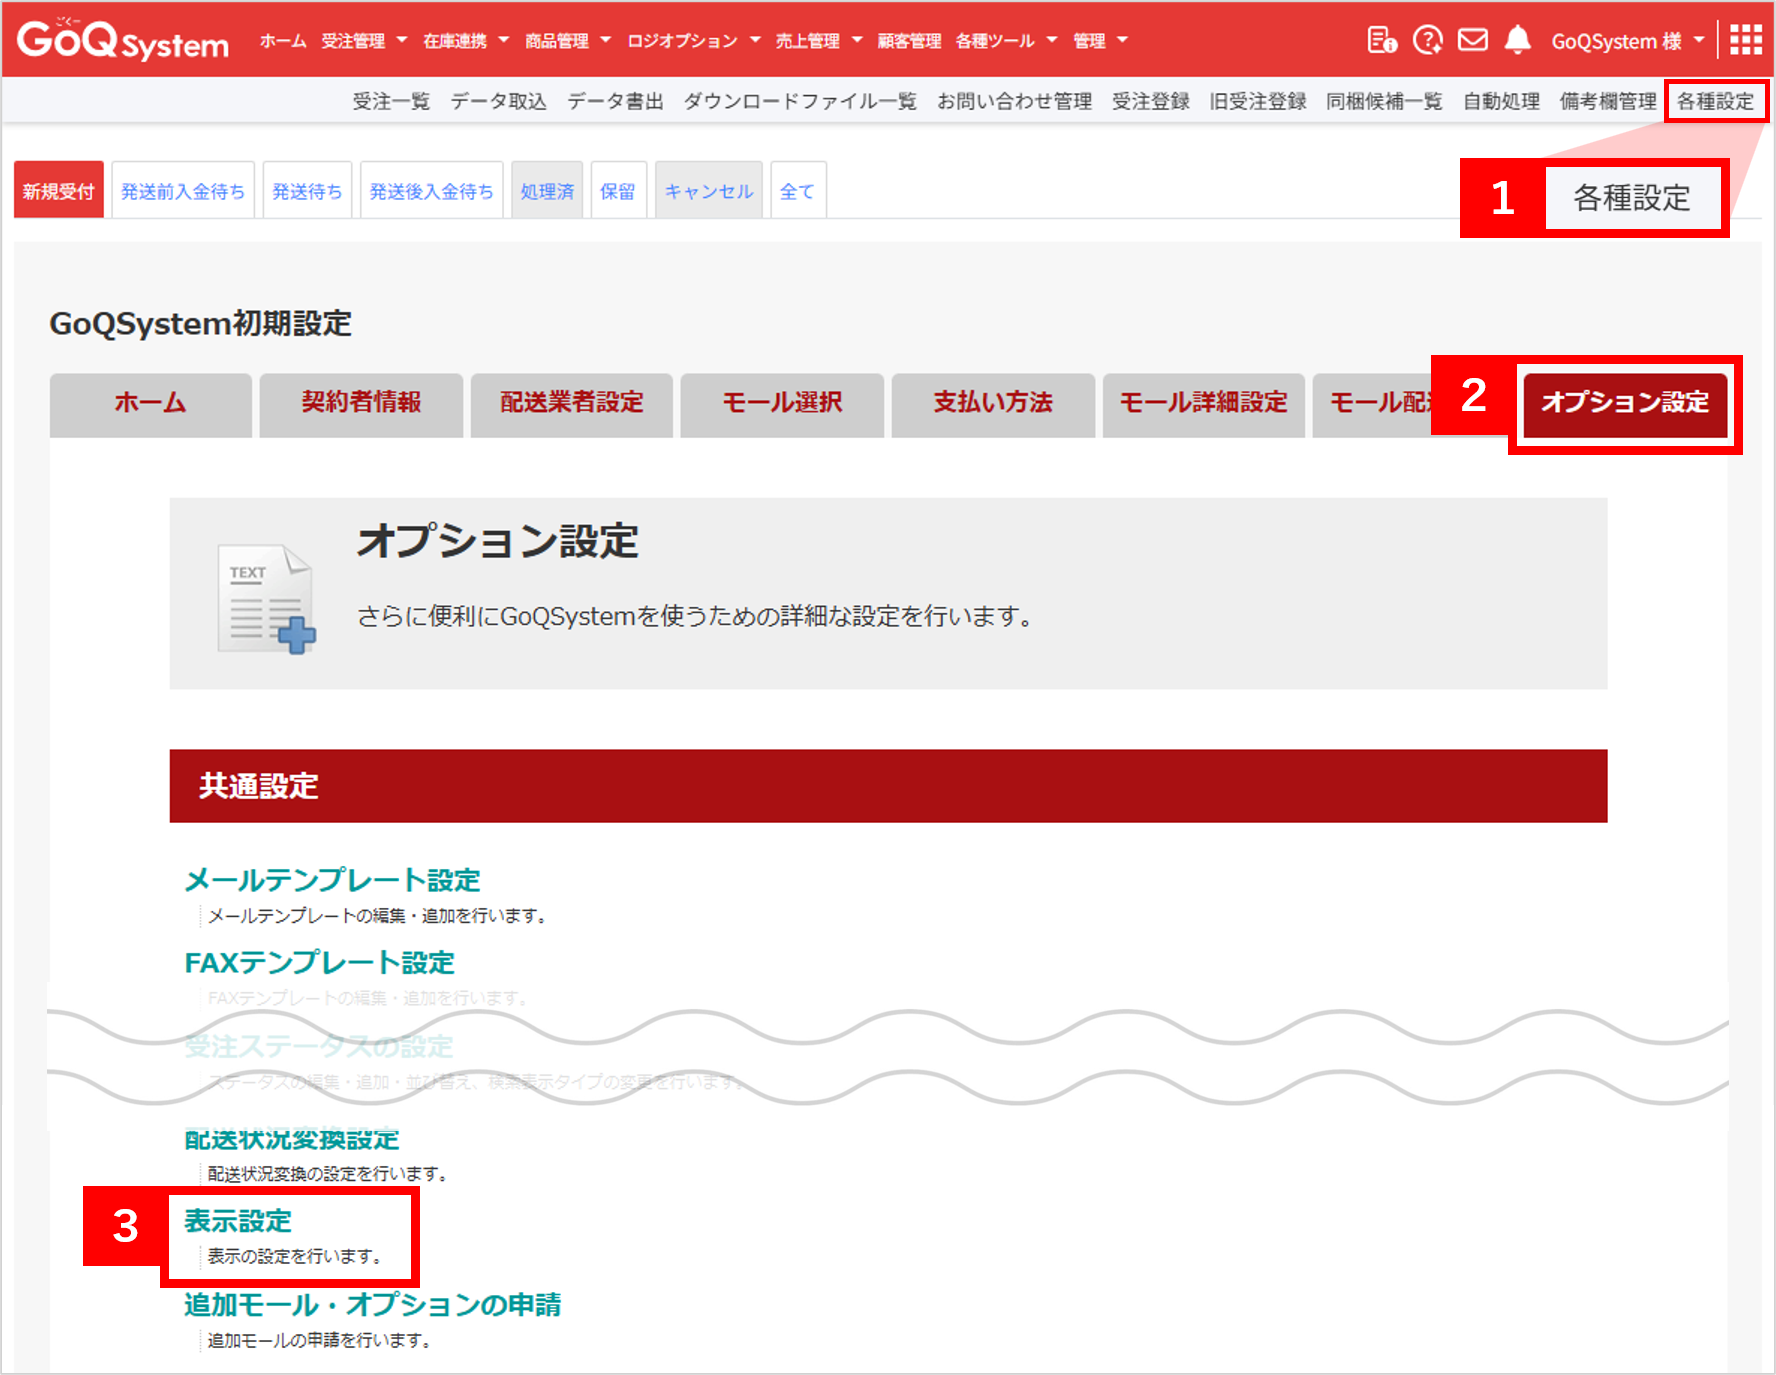Click the GoQSystem logo
The image size is (1776, 1375).
pos(122,40)
